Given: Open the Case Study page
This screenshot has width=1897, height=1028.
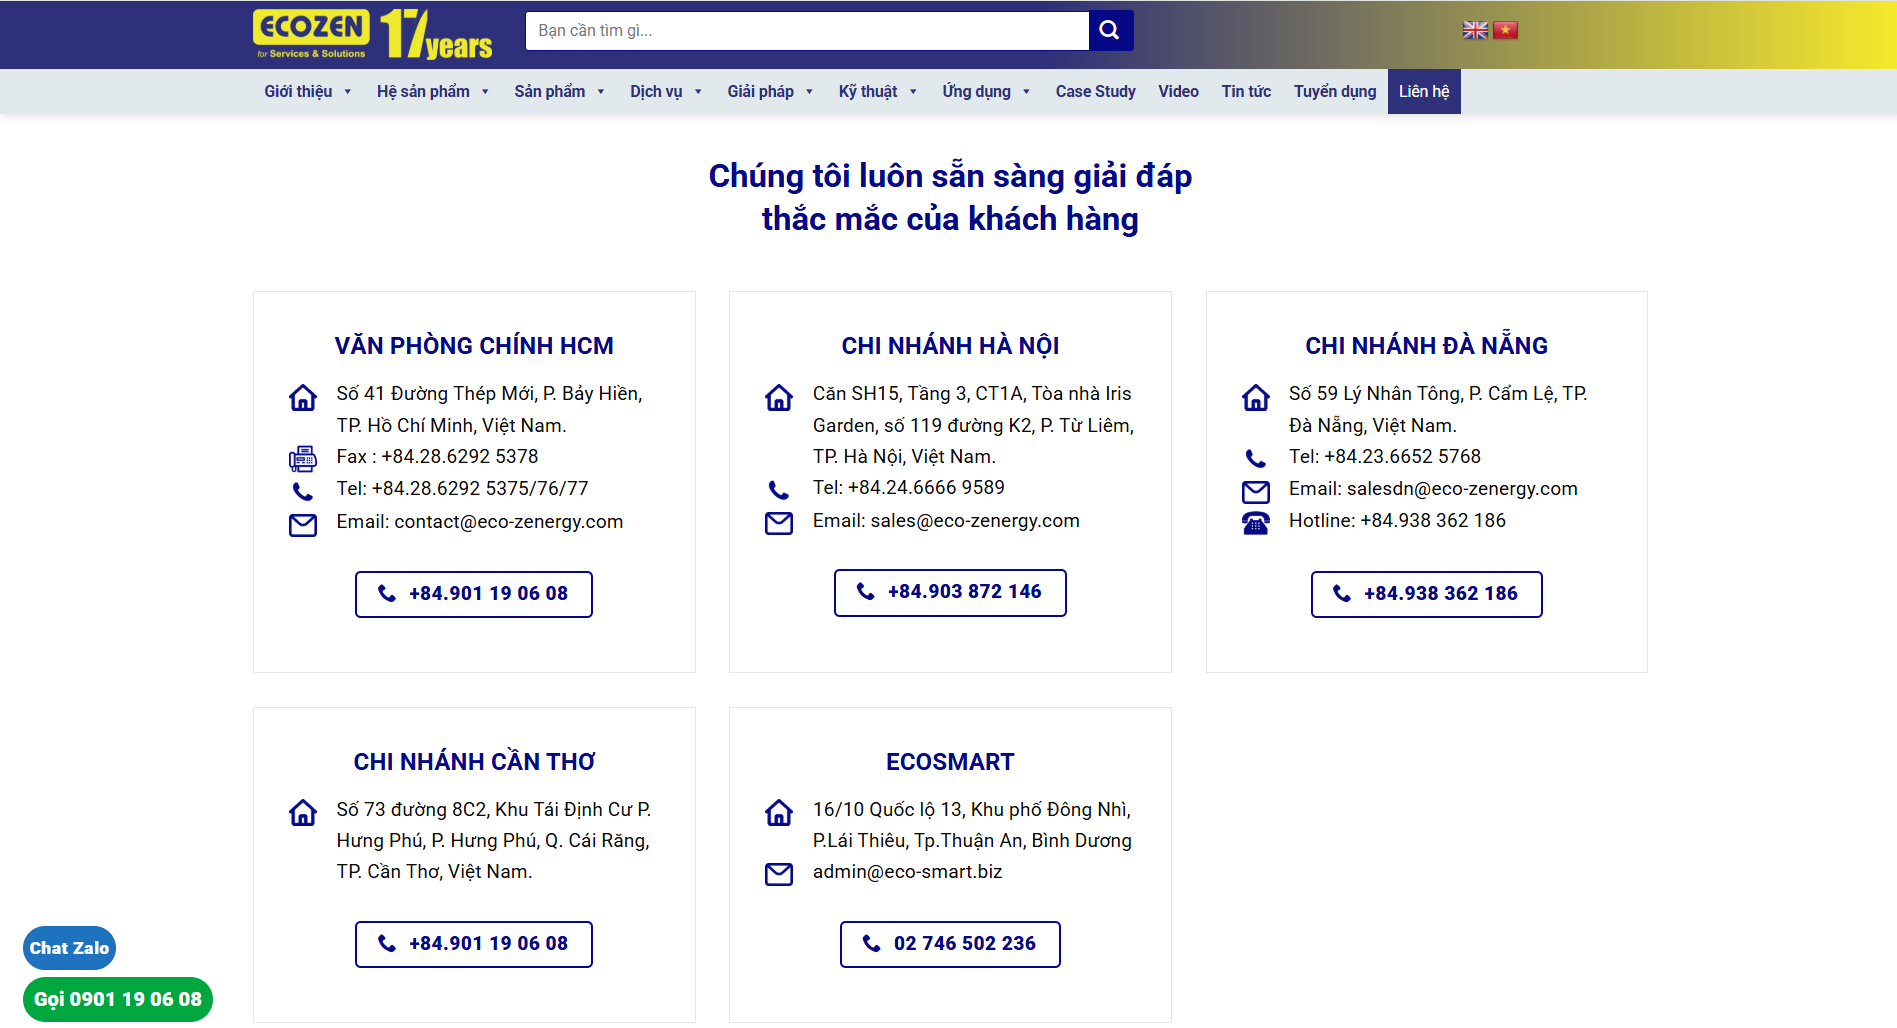Looking at the screenshot, I should 1095,91.
